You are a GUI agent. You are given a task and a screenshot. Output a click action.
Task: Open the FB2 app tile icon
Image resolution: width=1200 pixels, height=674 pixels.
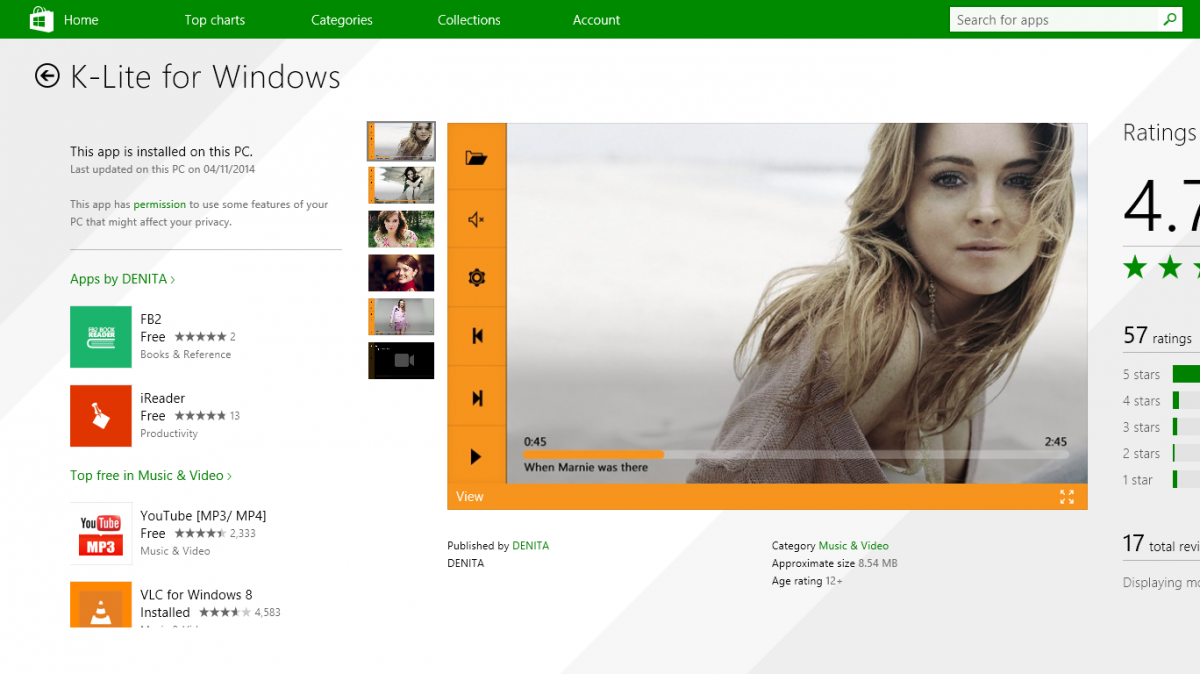(x=101, y=337)
